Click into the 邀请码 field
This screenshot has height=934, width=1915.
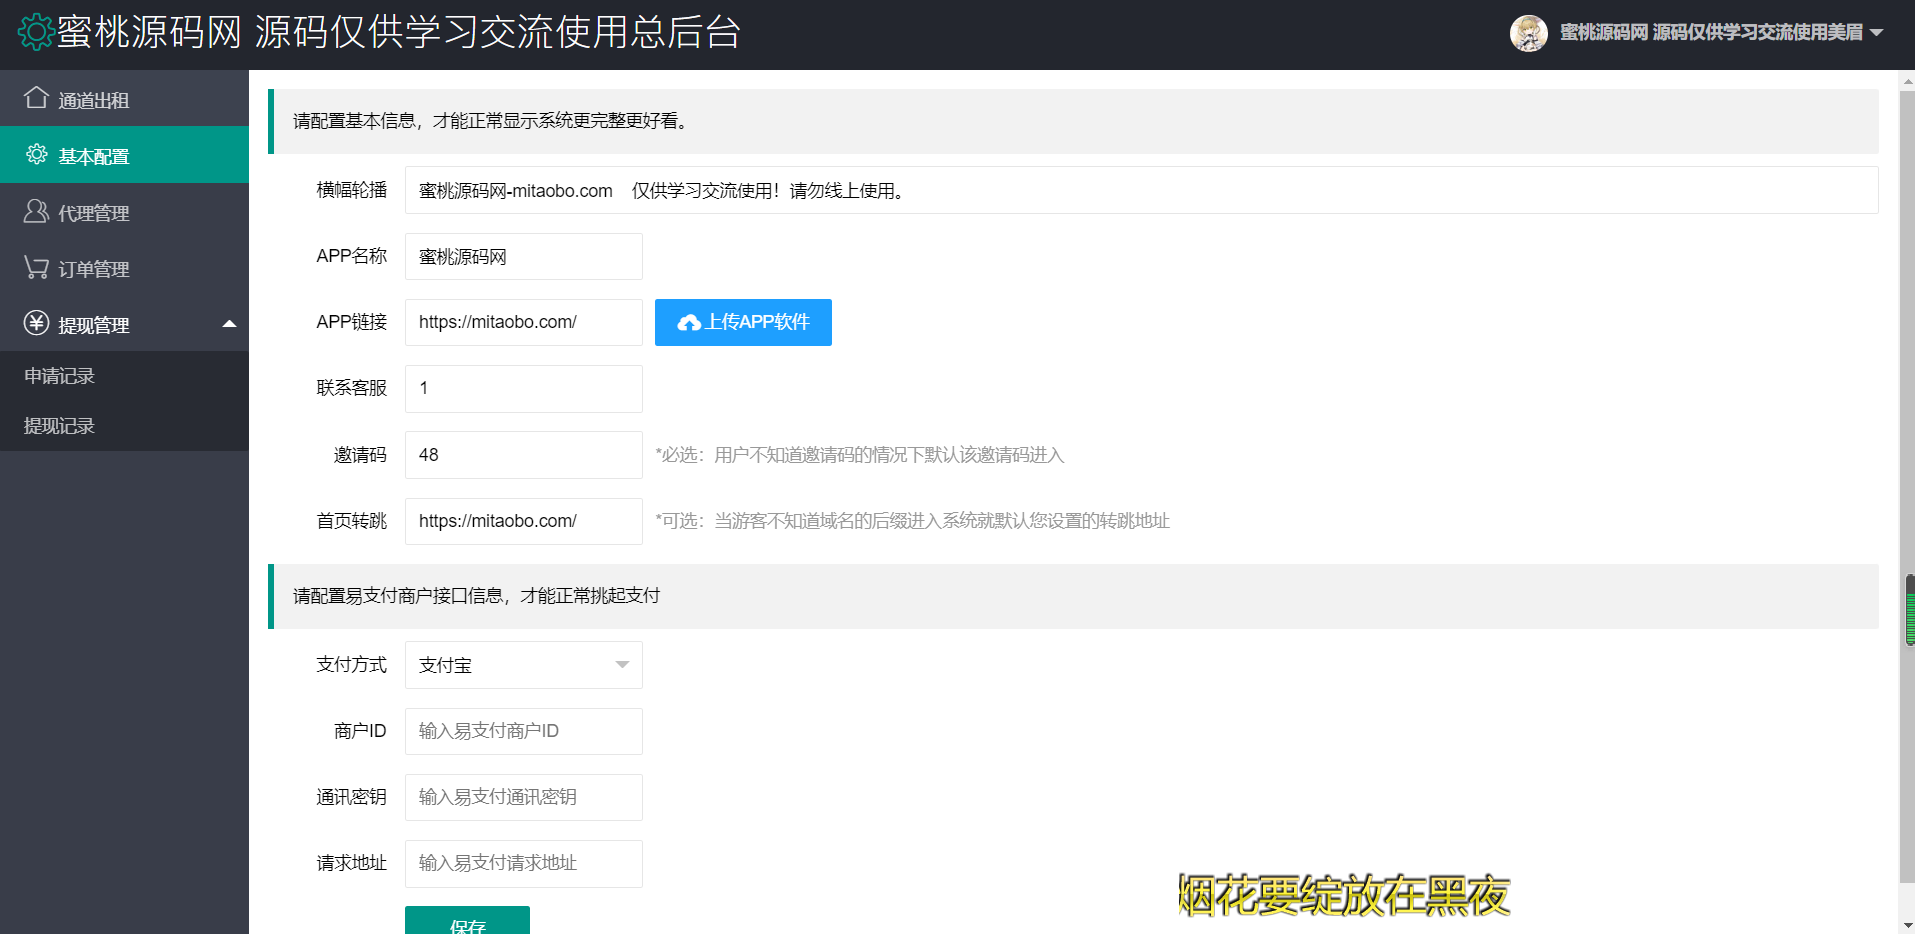point(523,455)
